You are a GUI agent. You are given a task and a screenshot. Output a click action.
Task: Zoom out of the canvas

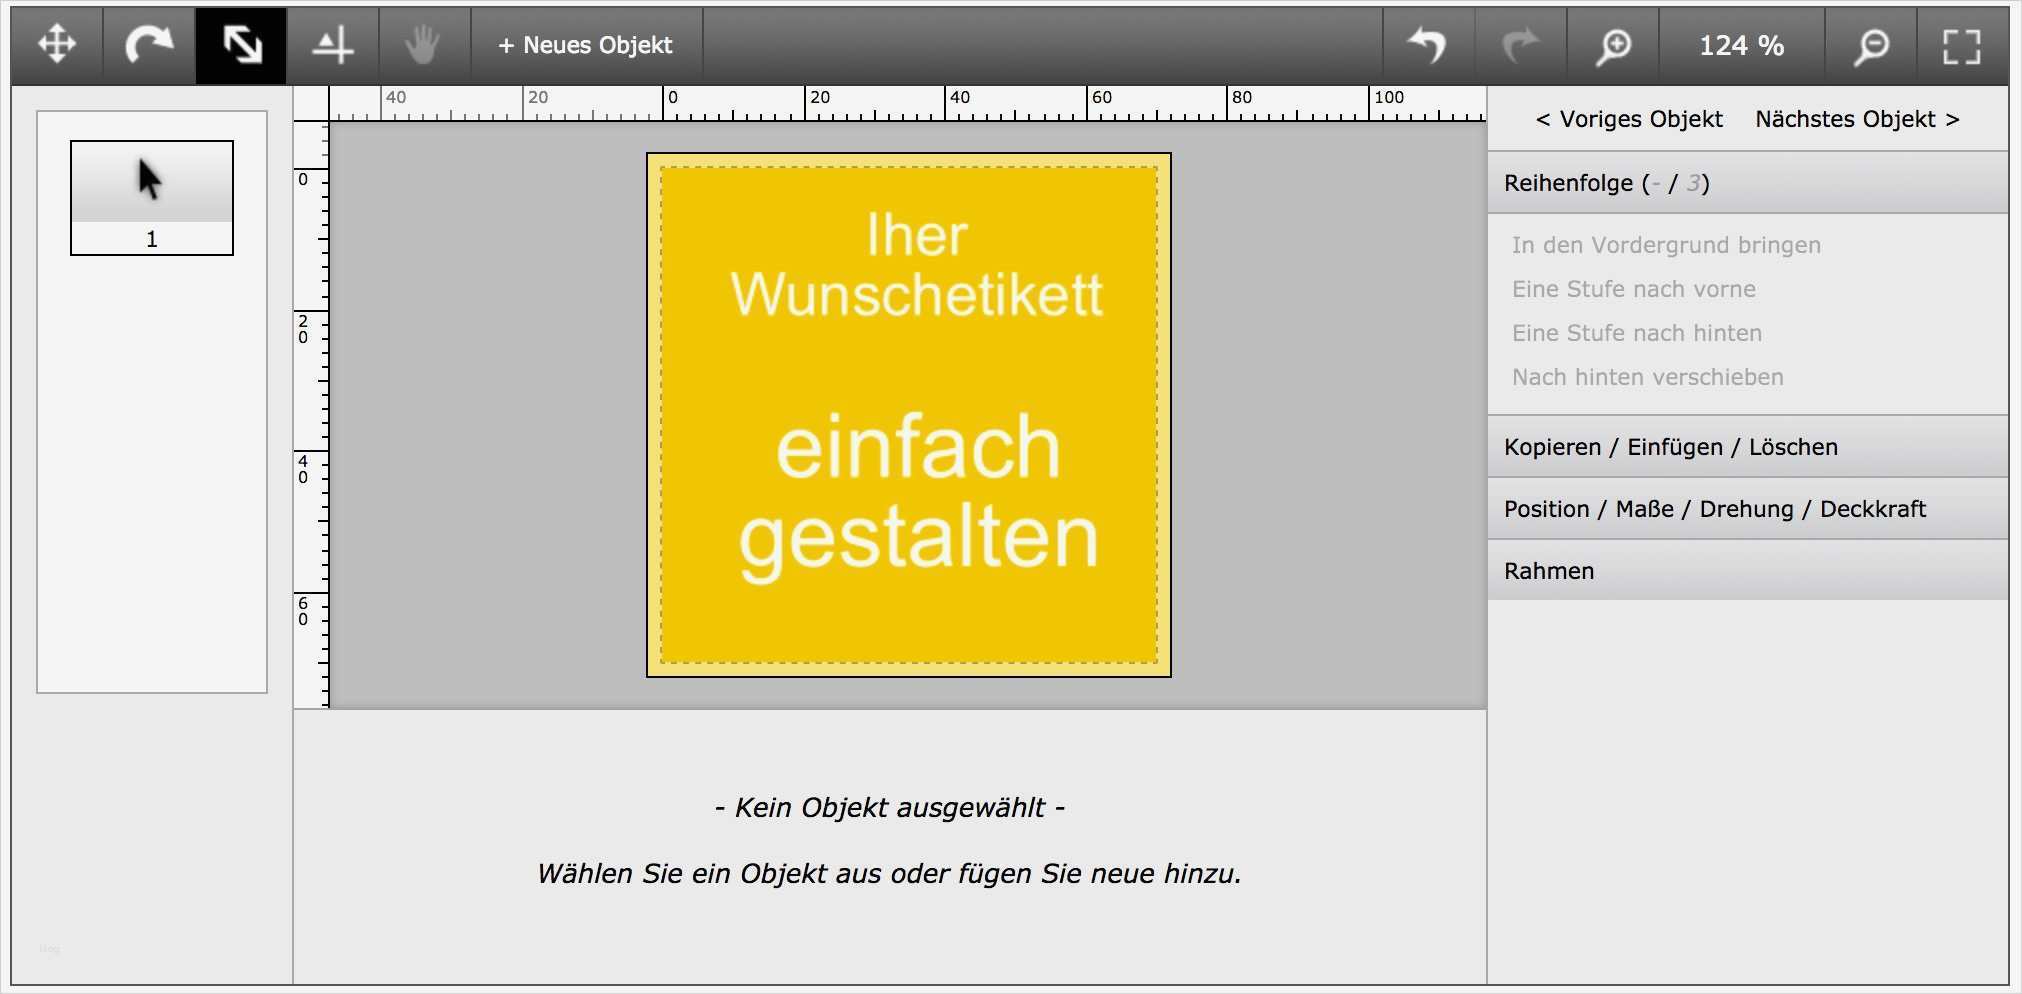[1872, 44]
